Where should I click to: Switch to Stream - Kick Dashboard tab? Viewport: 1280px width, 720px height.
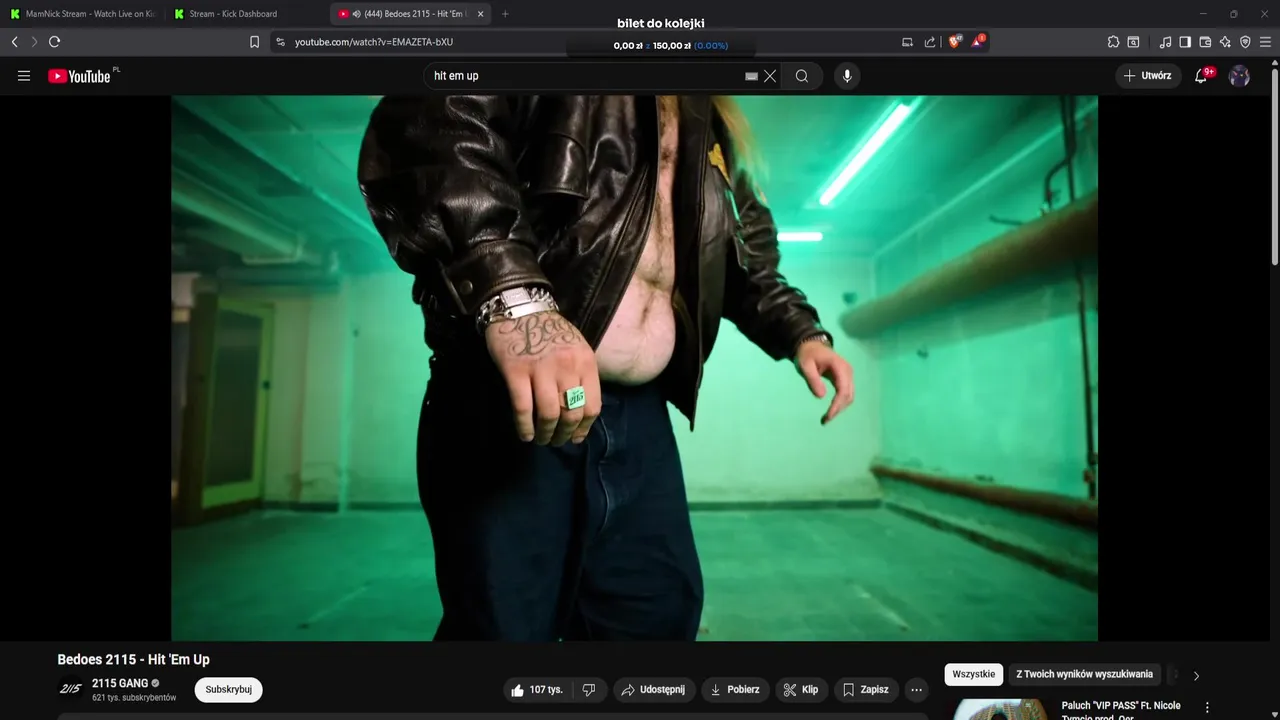click(241, 14)
